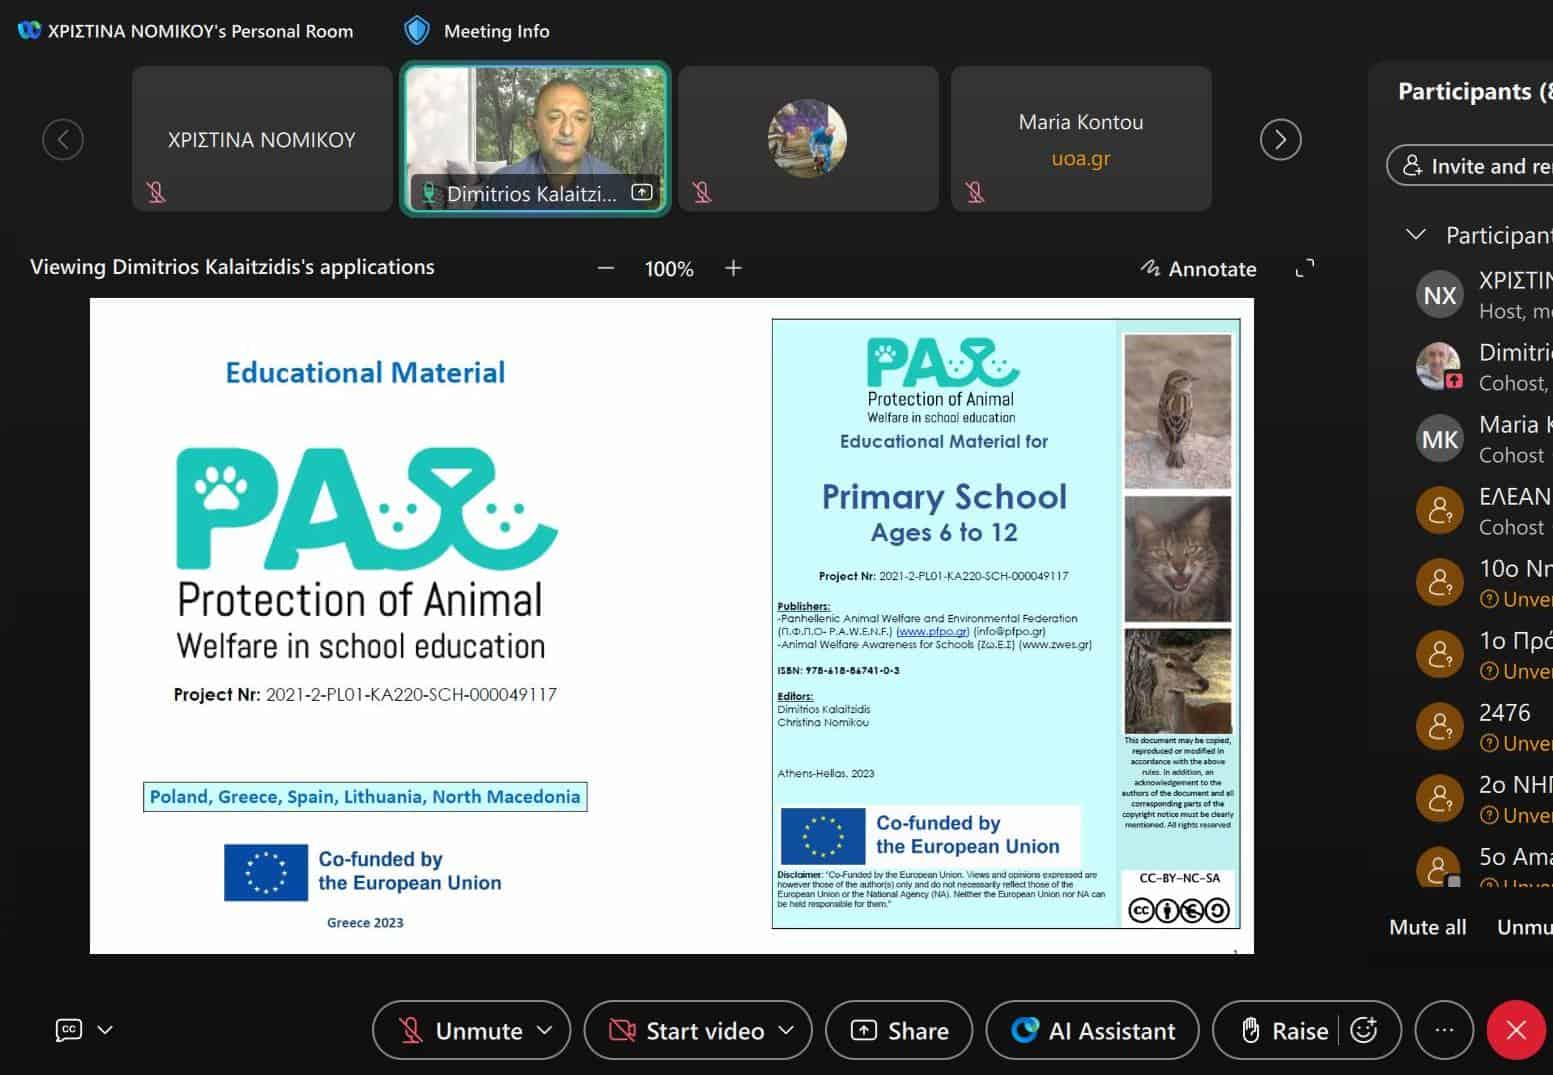
Task: Click the 10ο Νη participant name
Action: pos(1516,568)
